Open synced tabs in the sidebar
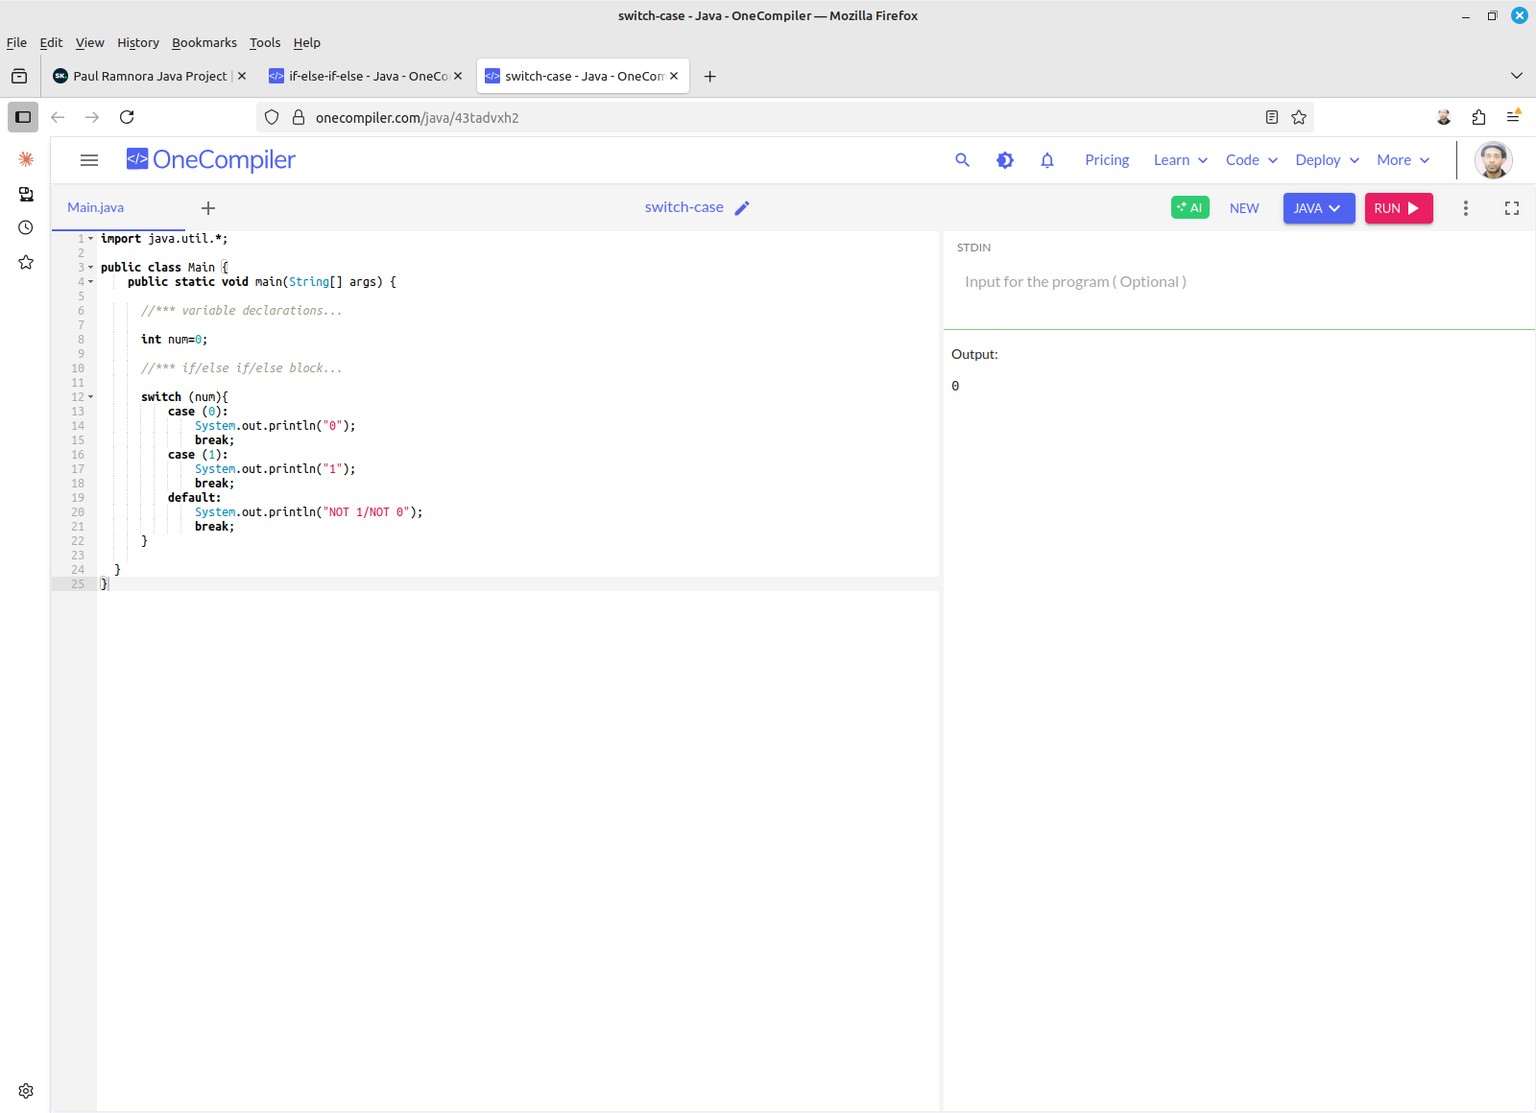The image size is (1536, 1113). click(26, 194)
